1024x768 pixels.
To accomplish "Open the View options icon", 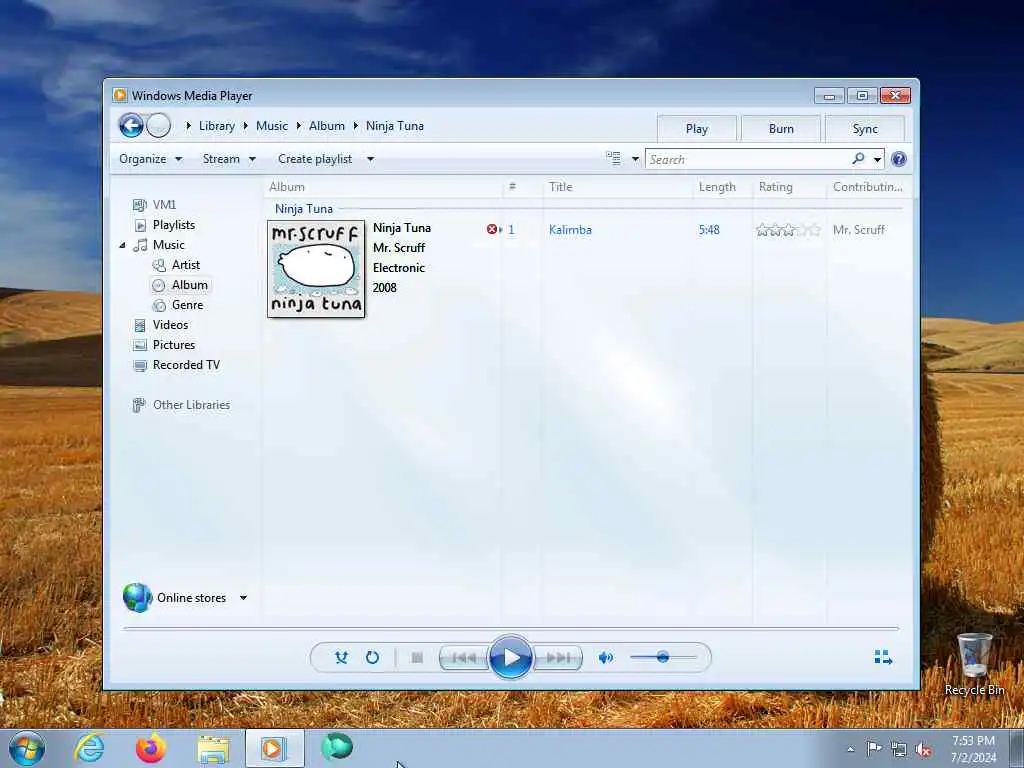I will pyautogui.click(x=613, y=159).
